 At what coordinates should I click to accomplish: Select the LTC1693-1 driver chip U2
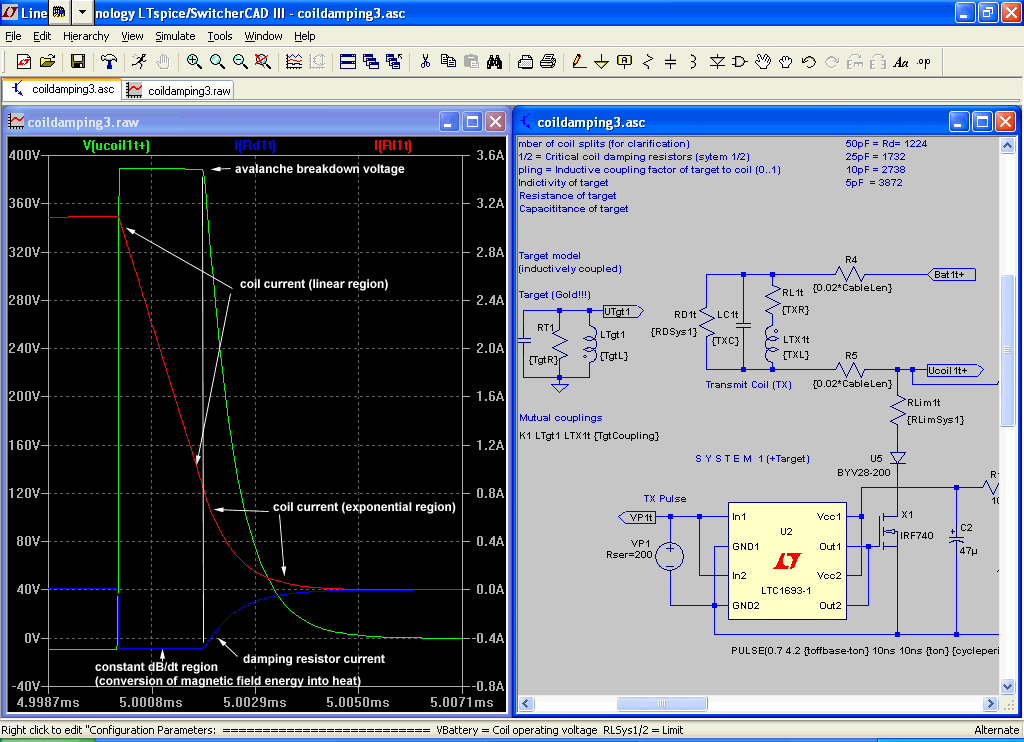[x=787, y=561]
